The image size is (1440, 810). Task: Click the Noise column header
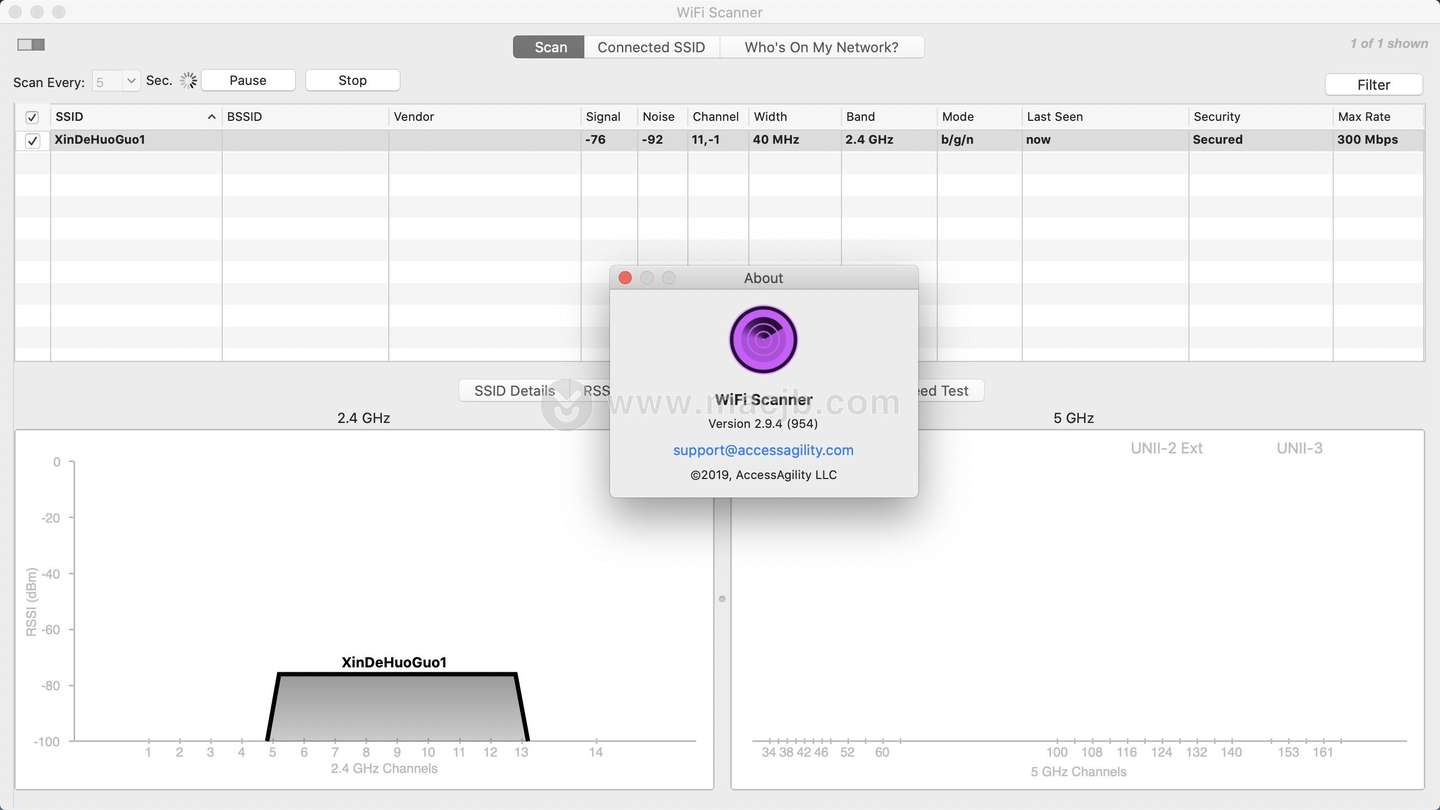[662, 117]
